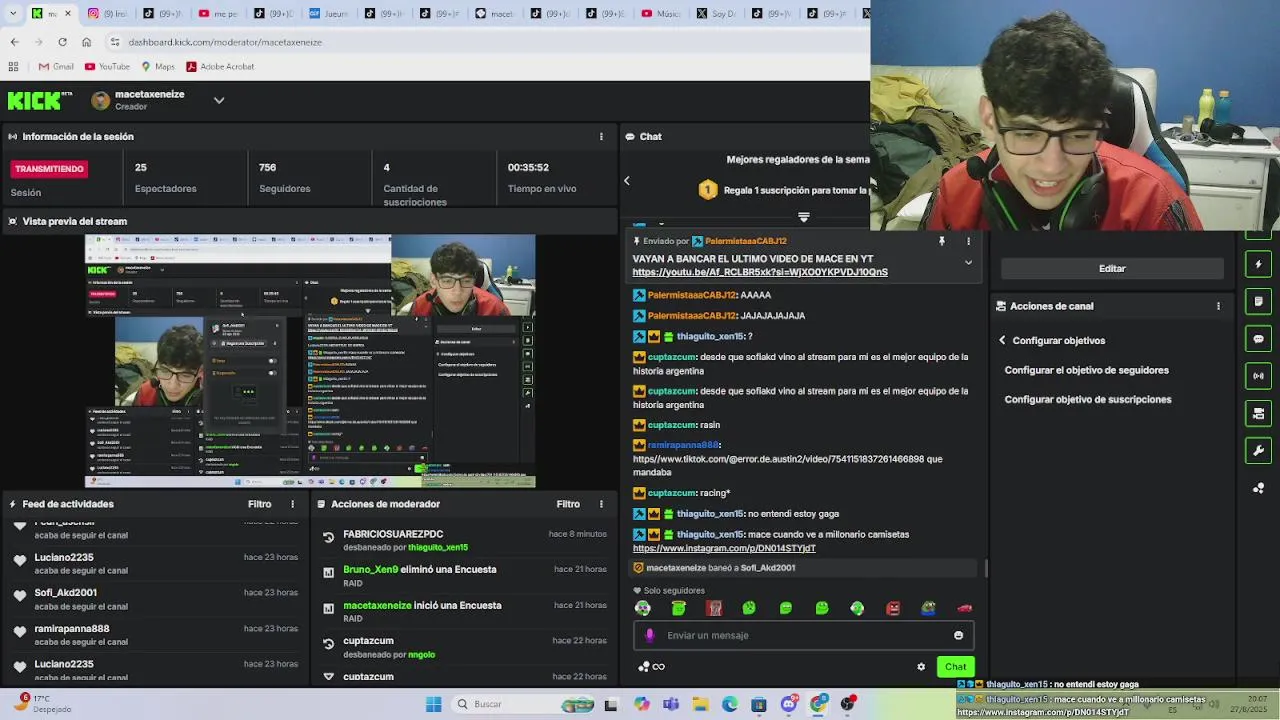Collapse the pinned message chevron

click(x=968, y=262)
